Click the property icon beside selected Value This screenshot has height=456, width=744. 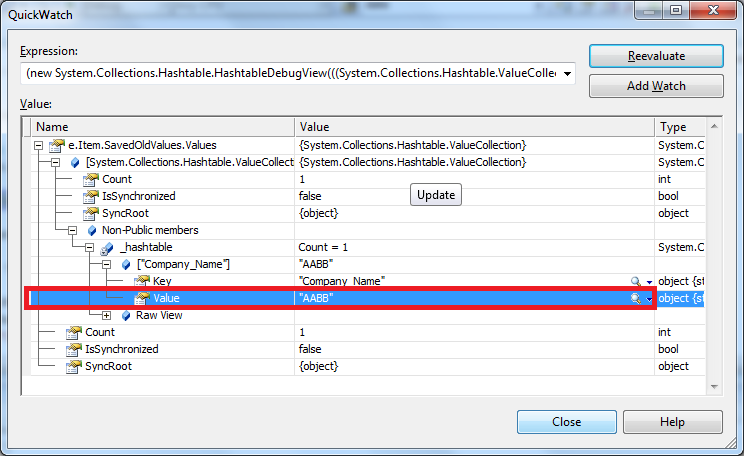pos(142,298)
